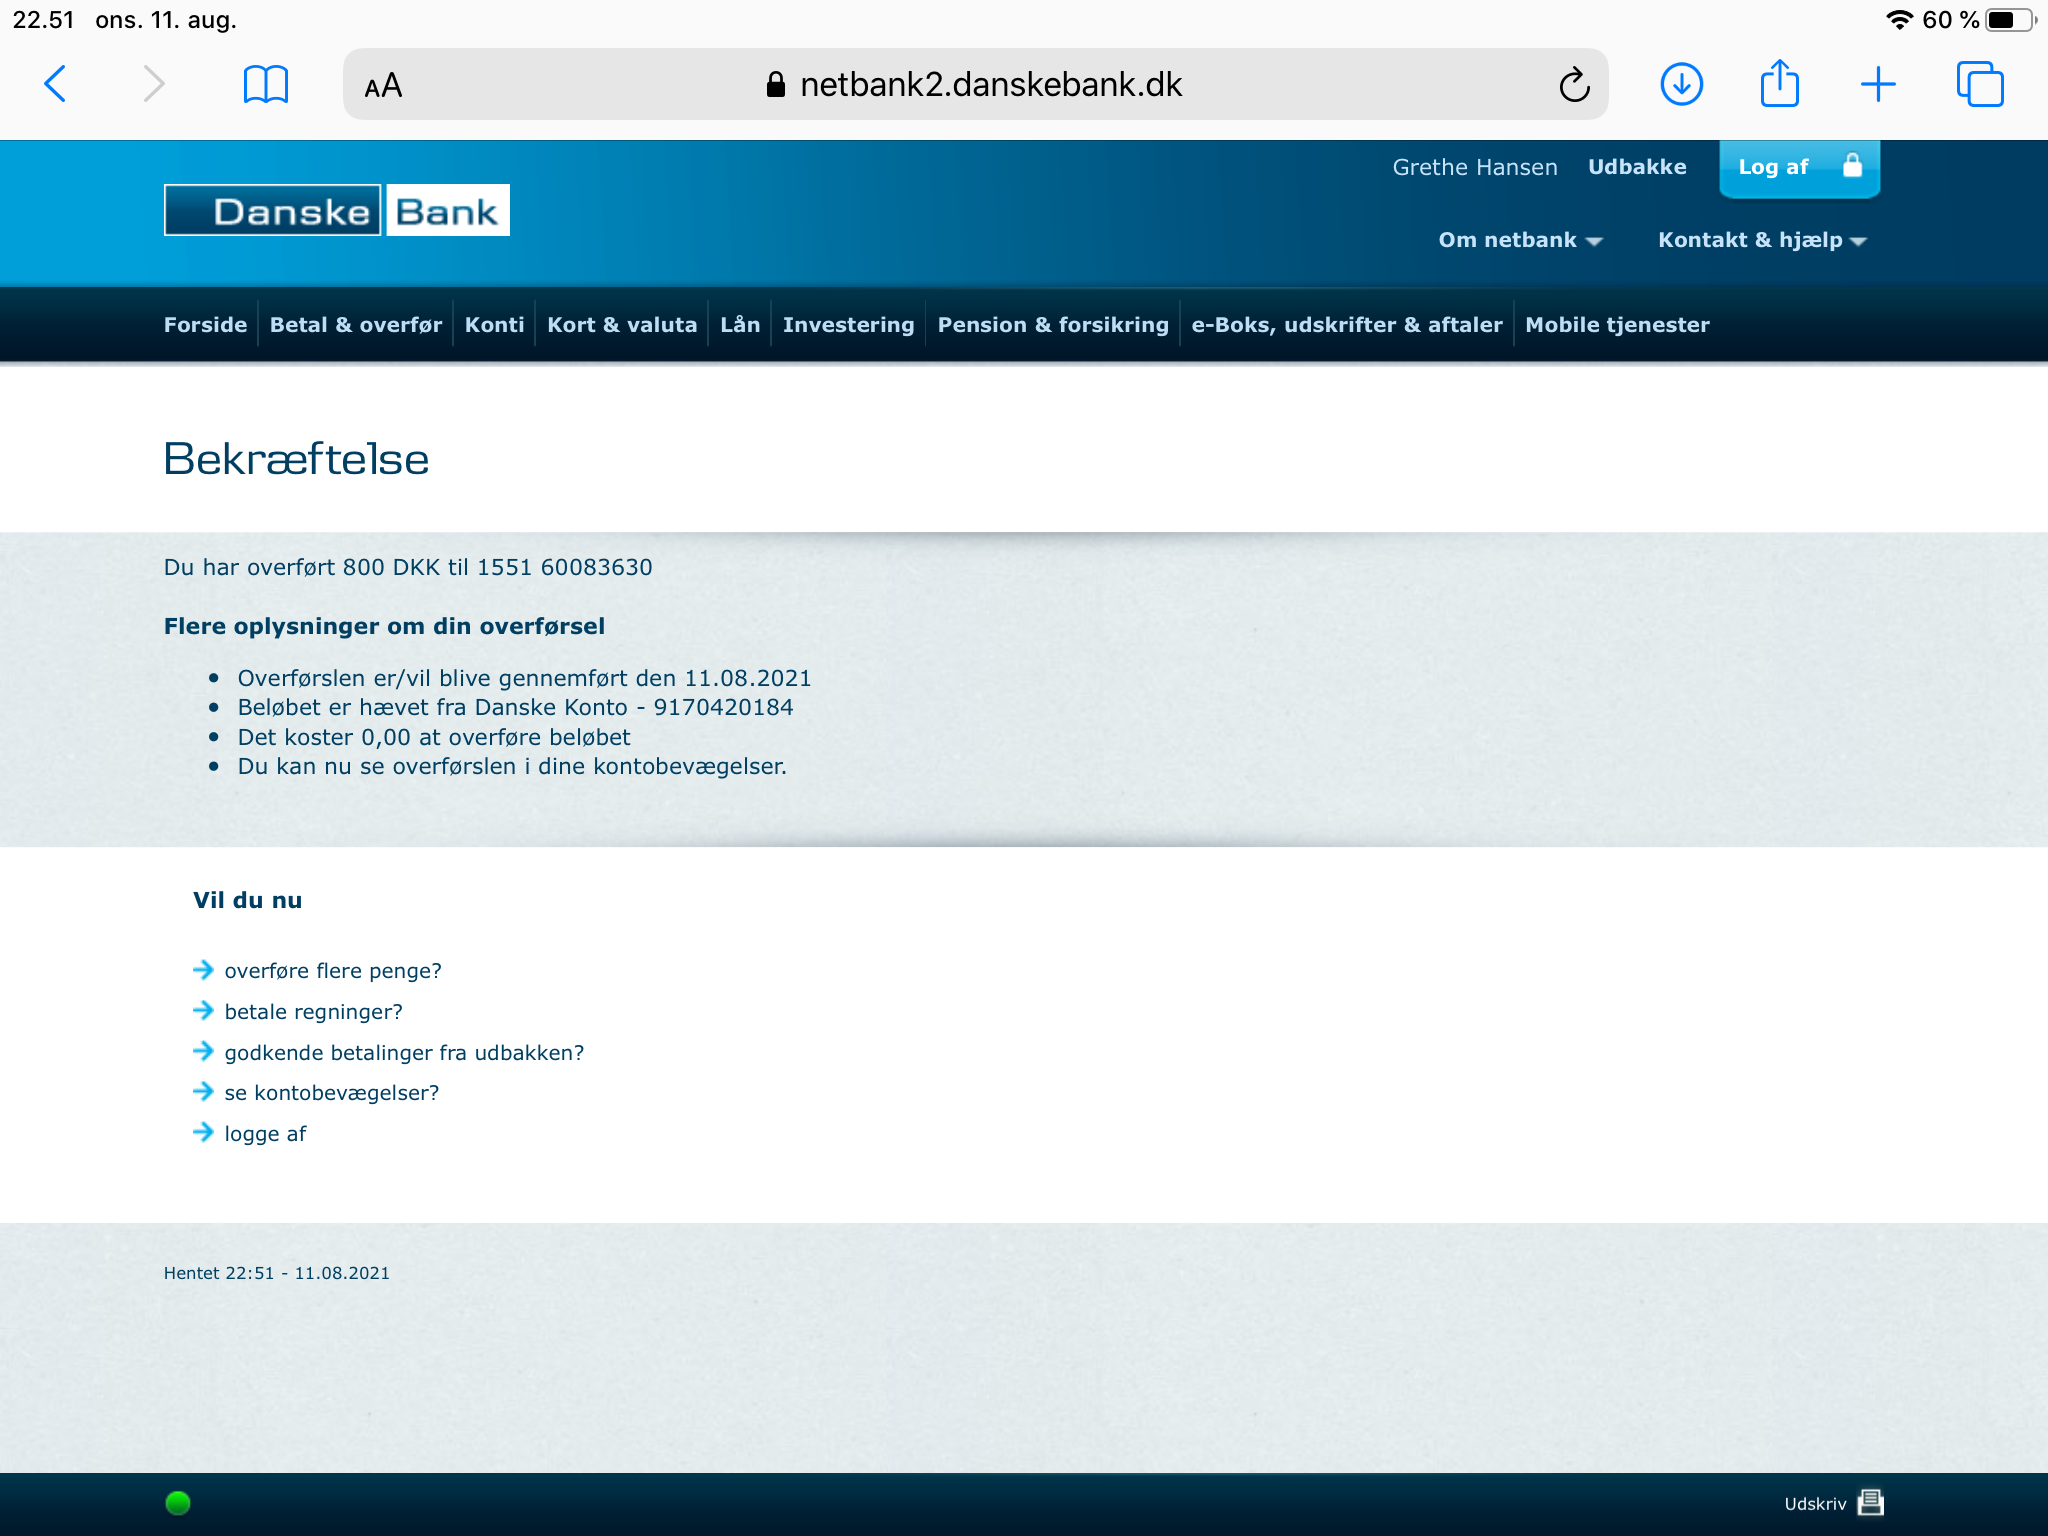The image size is (2048, 1536).
Task: Click the Danske Bank logo
Action: pos(337,210)
